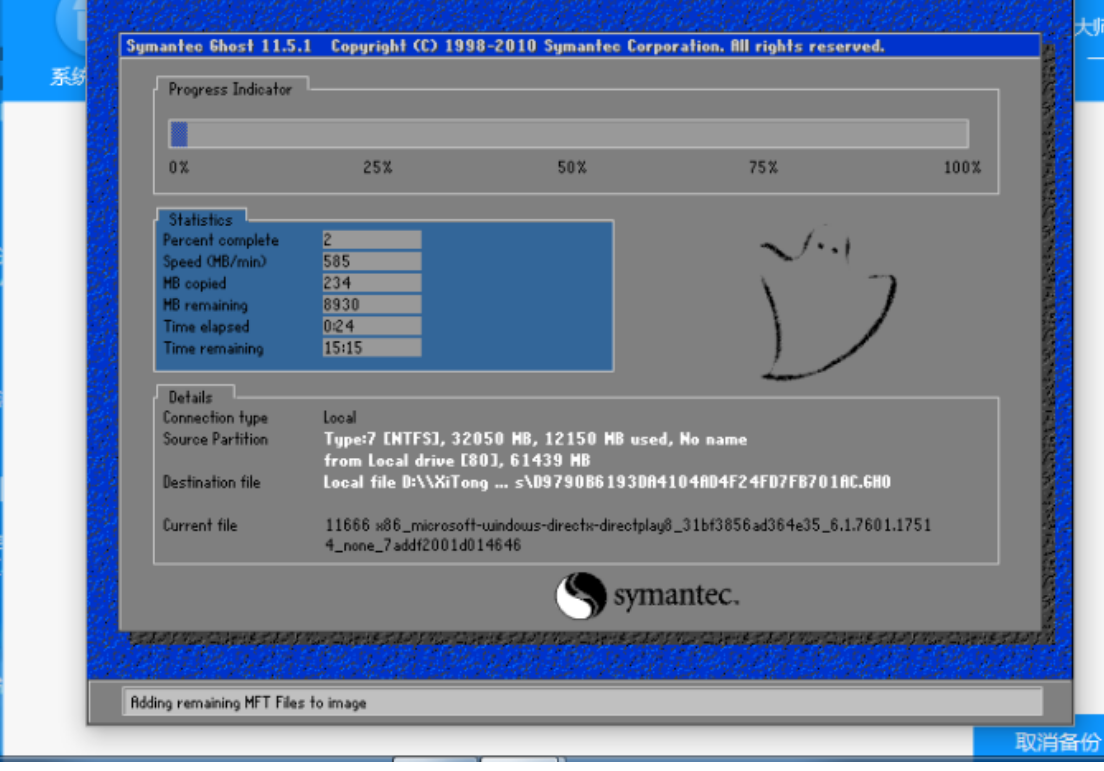Viewport: 1104px width, 771px height.
Task: Click the Source Partition NTFS description
Action: tap(535, 440)
